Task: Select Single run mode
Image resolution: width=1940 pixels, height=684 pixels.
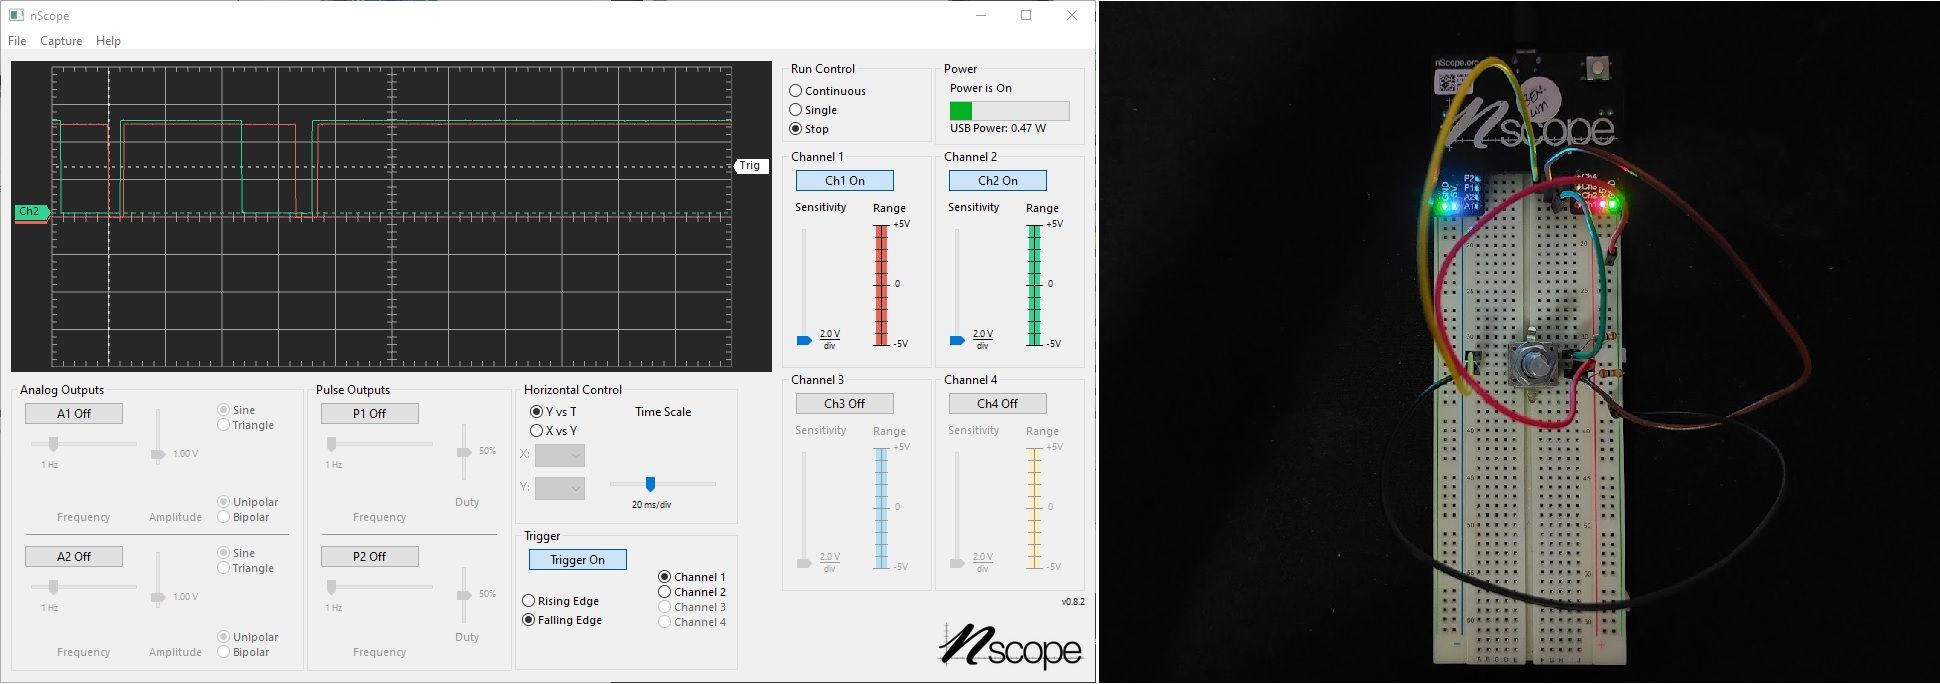Action: coord(796,110)
